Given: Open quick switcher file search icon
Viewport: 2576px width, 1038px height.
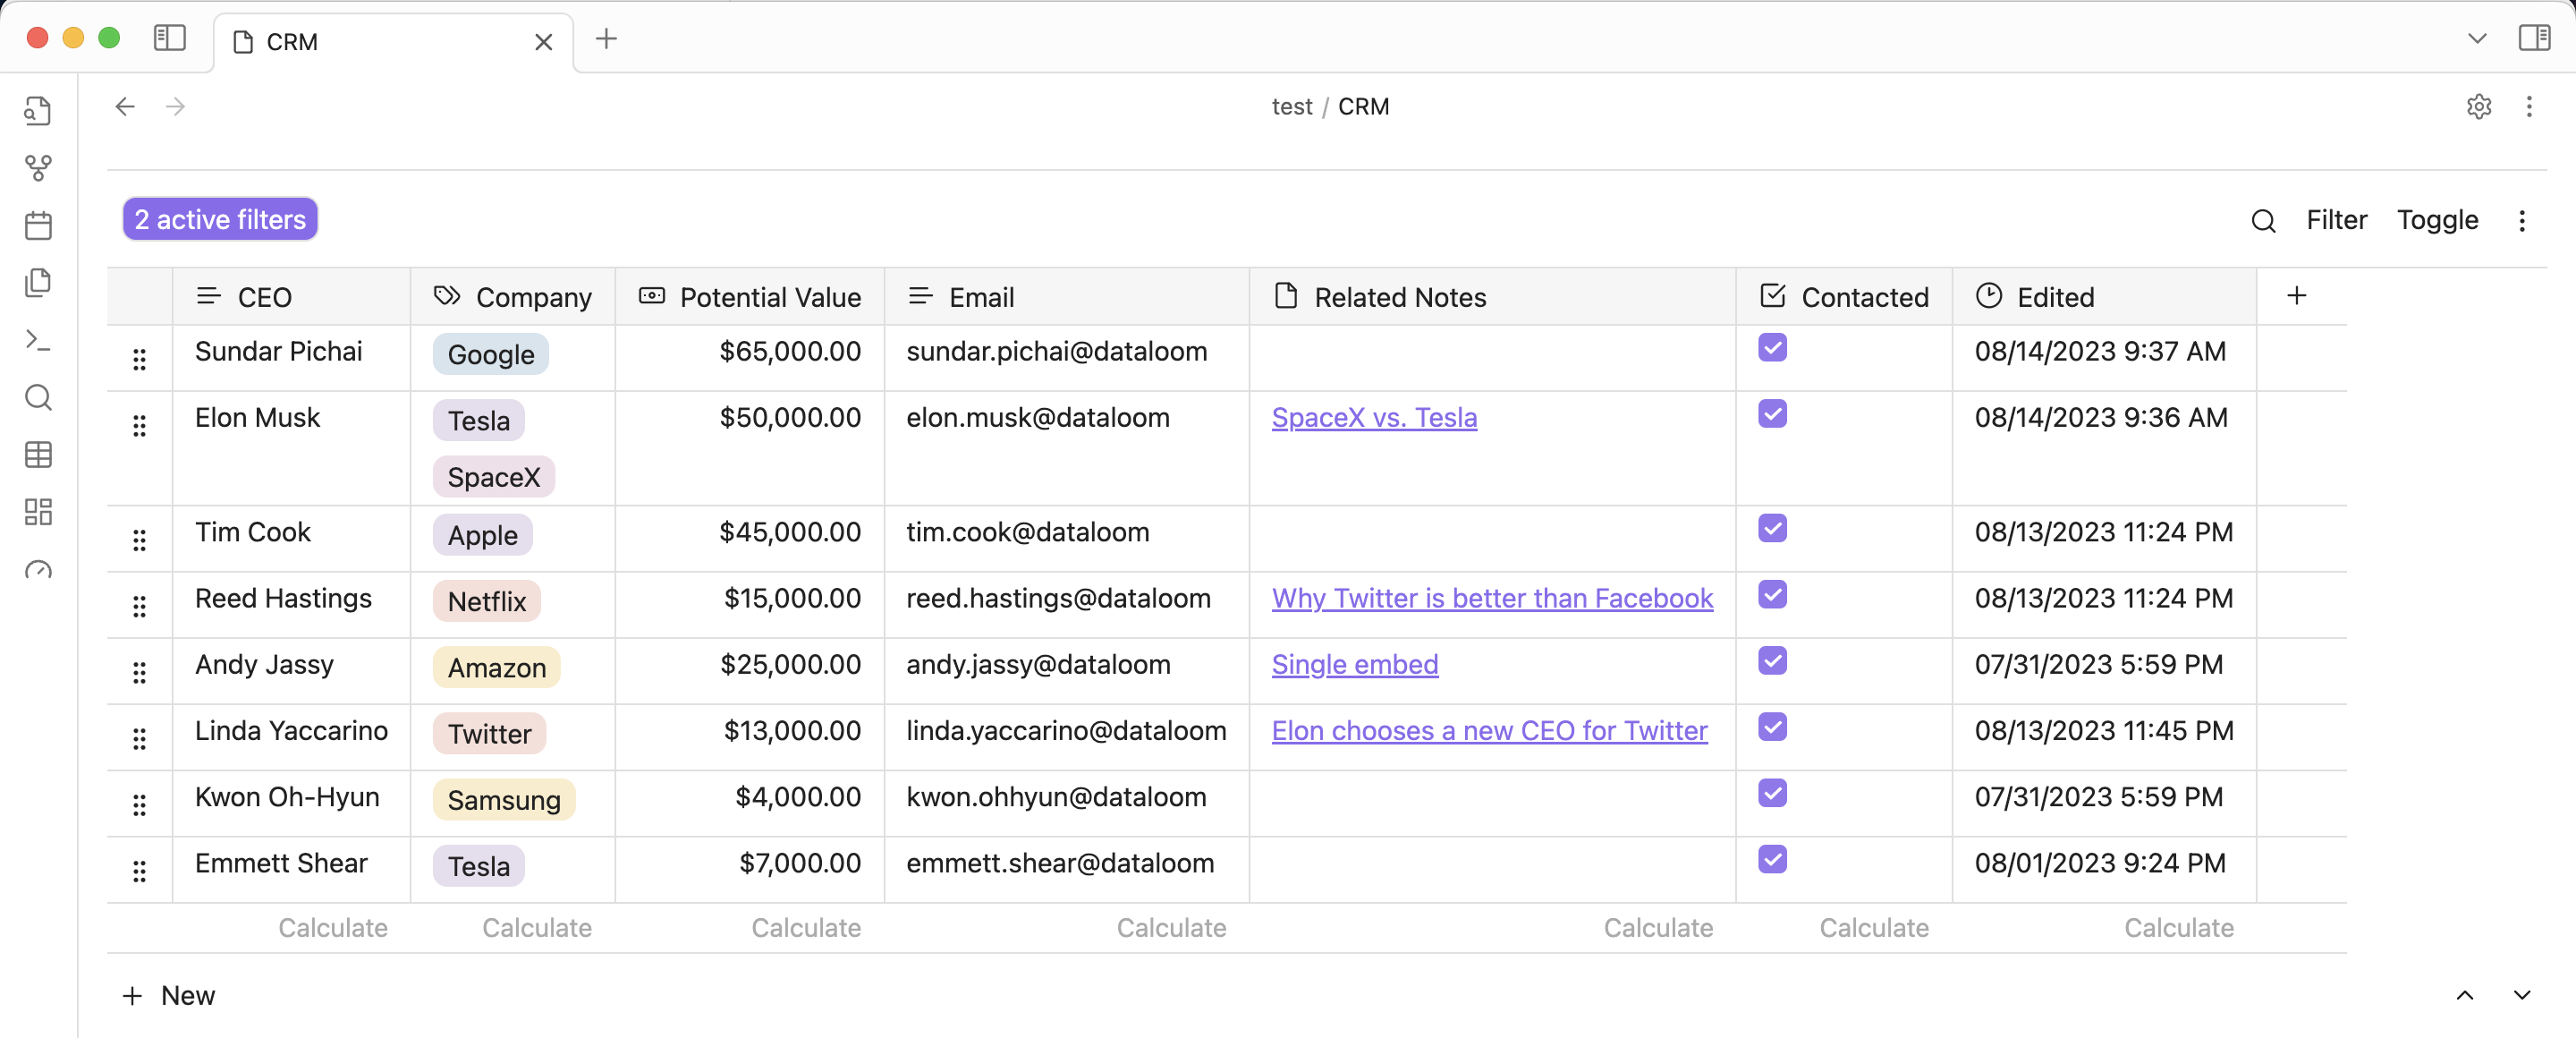Looking at the screenshot, I should coord(38,110).
